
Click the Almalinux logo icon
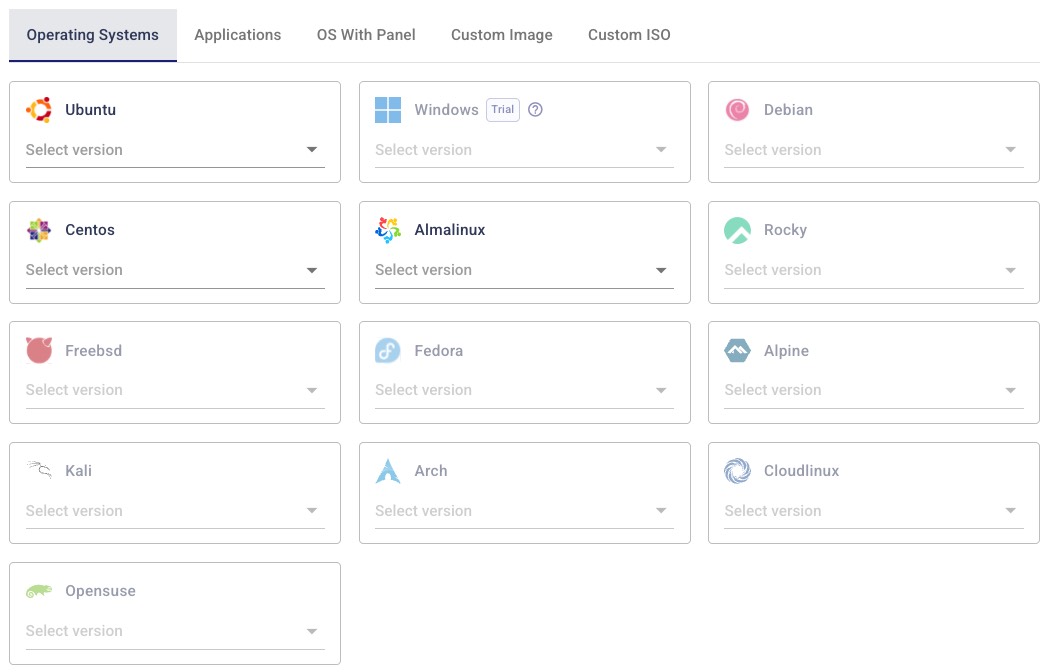pyautogui.click(x=388, y=230)
